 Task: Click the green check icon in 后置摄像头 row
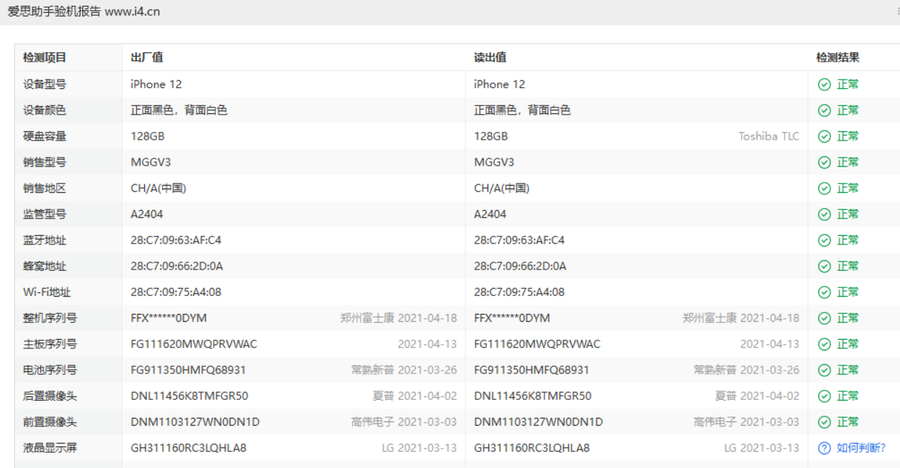pos(824,396)
